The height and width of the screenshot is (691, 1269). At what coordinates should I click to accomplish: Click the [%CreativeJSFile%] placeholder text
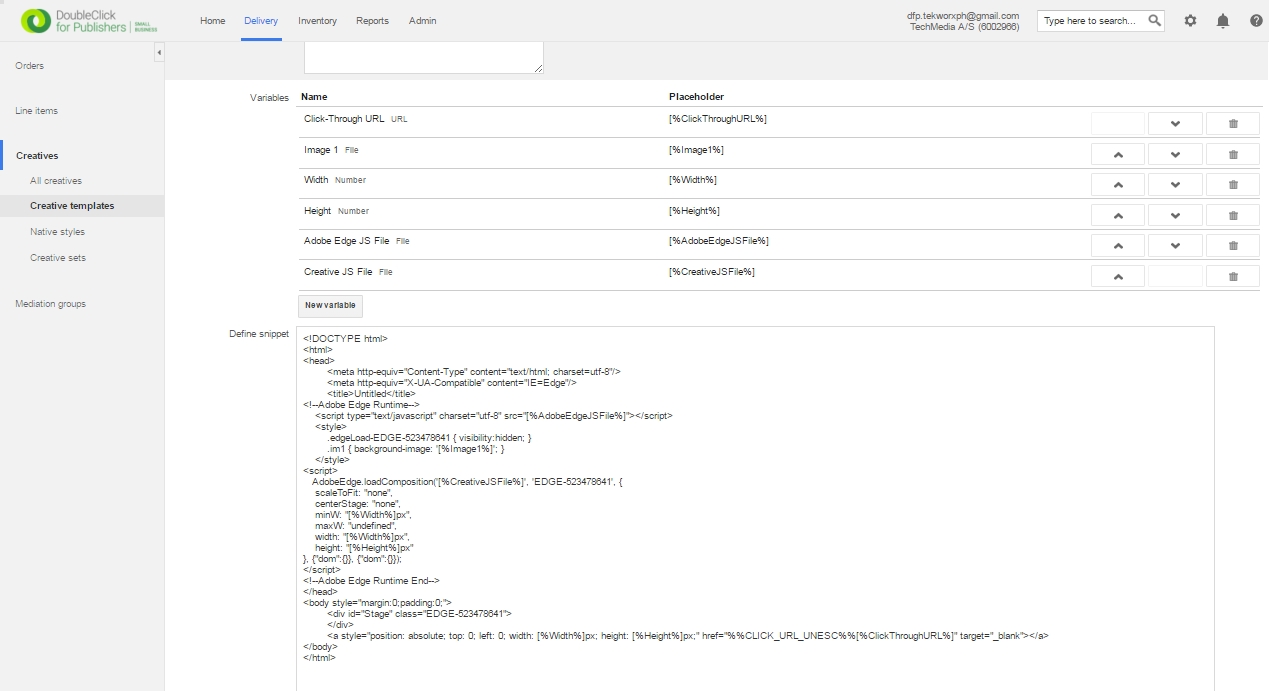[712, 272]
